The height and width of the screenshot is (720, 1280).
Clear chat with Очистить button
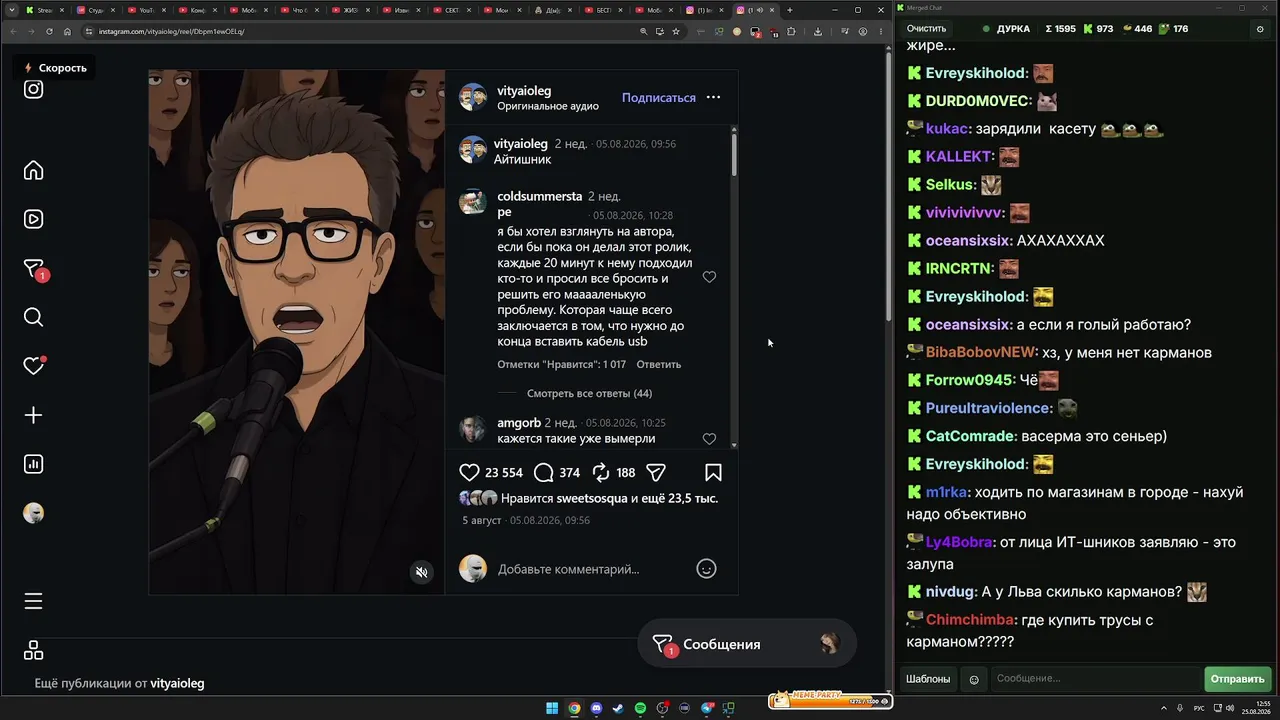tap(926, 29)
